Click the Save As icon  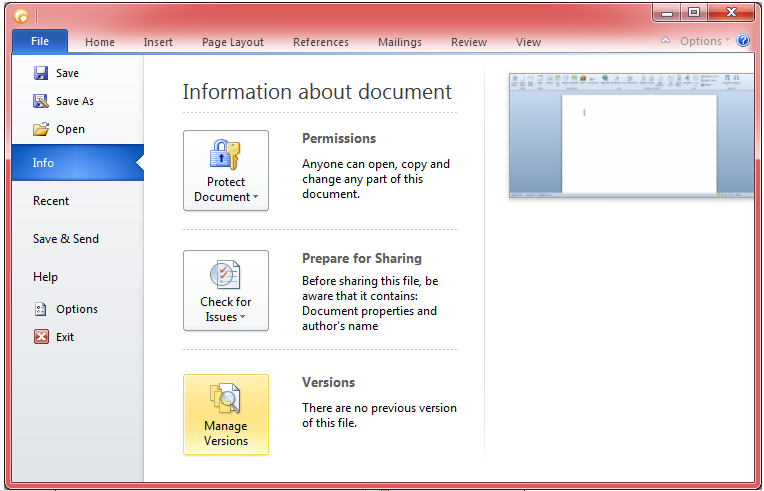[41, 101]
